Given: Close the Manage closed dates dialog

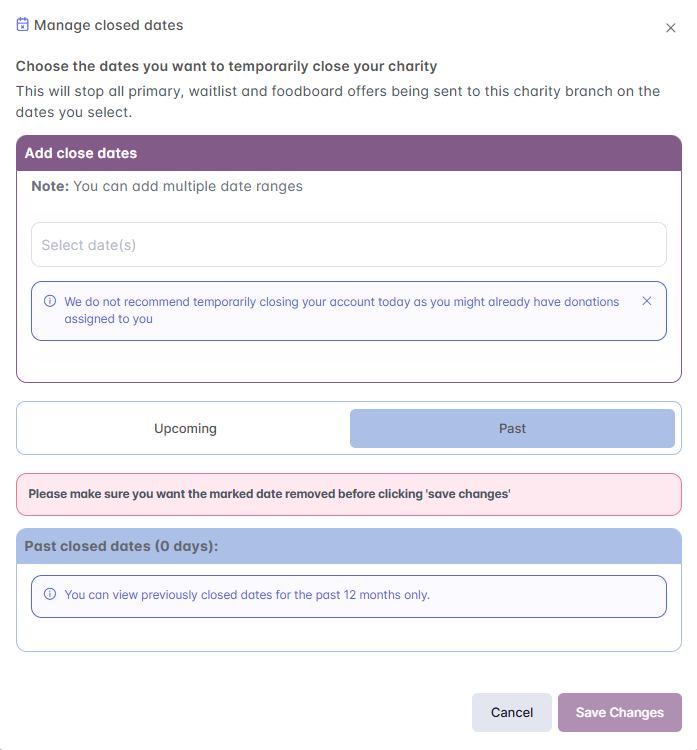Looking at the screenshot, I should click(x=671, y=28).
